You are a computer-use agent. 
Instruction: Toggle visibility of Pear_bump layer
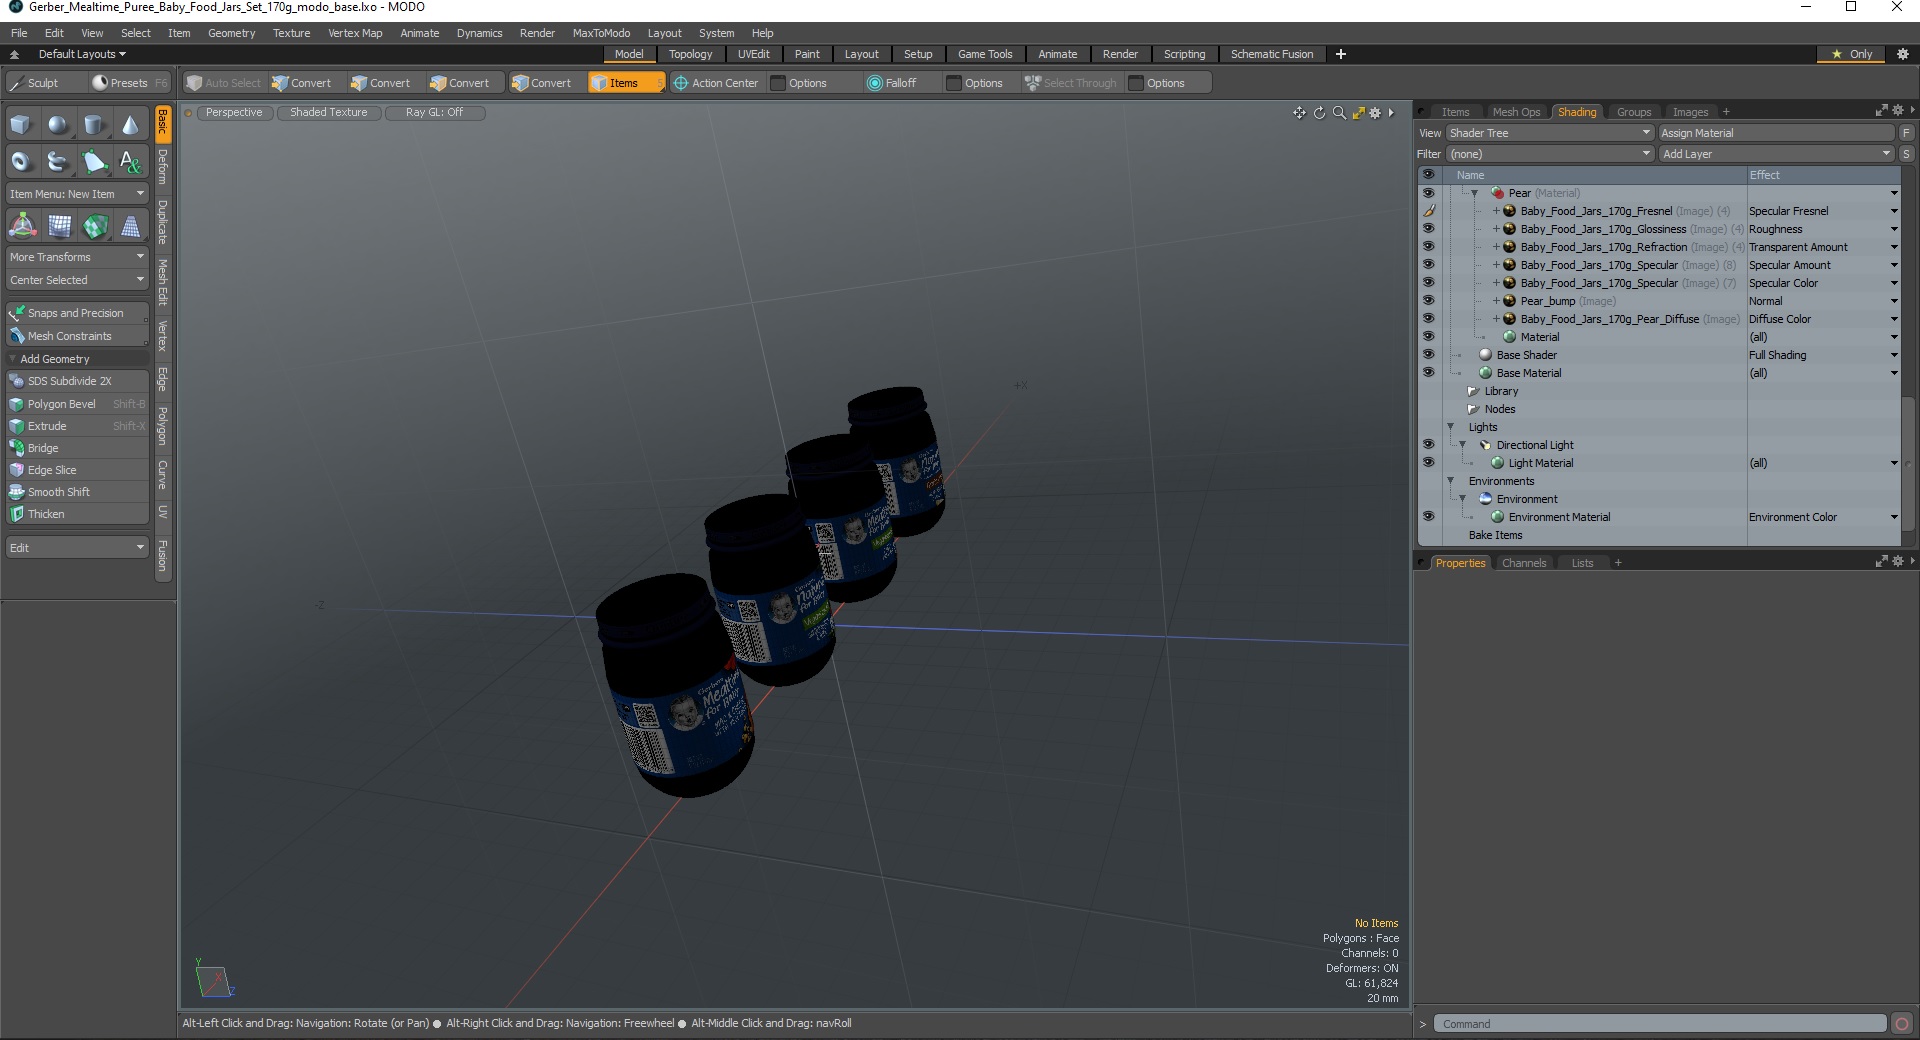(x=1428, y=301)
